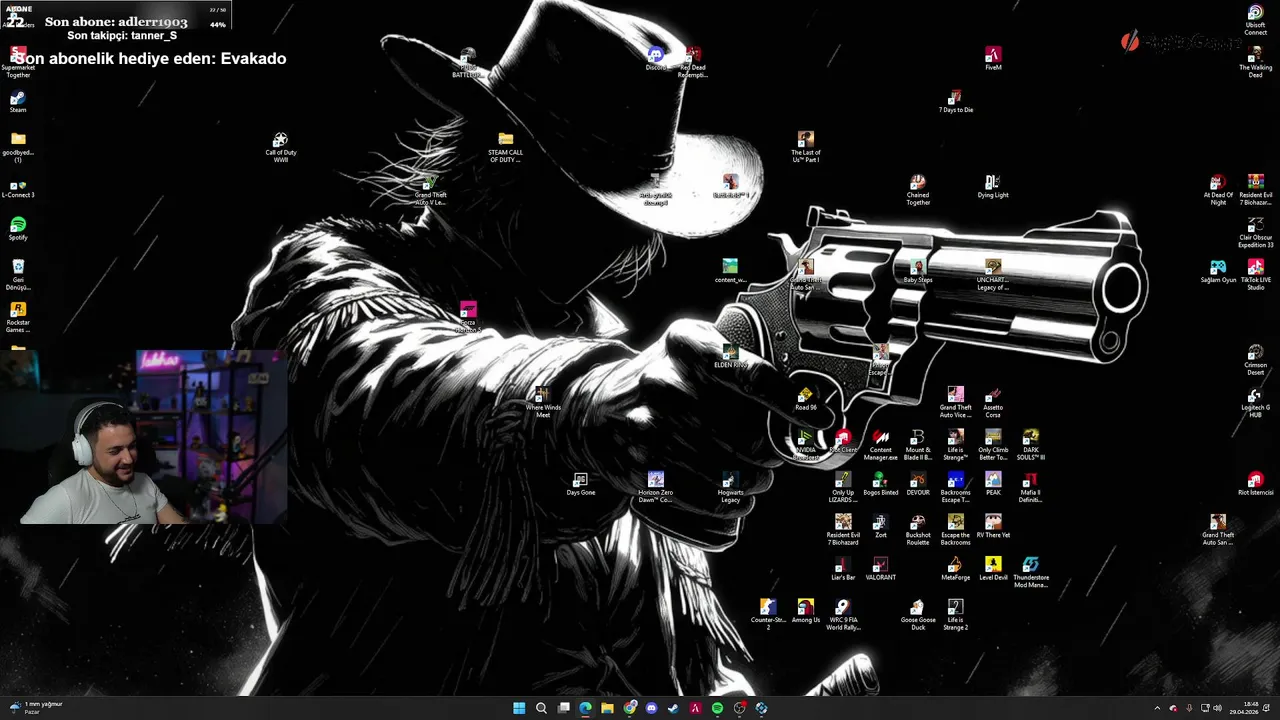The image size is (1280, 720).
Task: Launch Steam from its desktop shortcut
Action: [18, 103]
